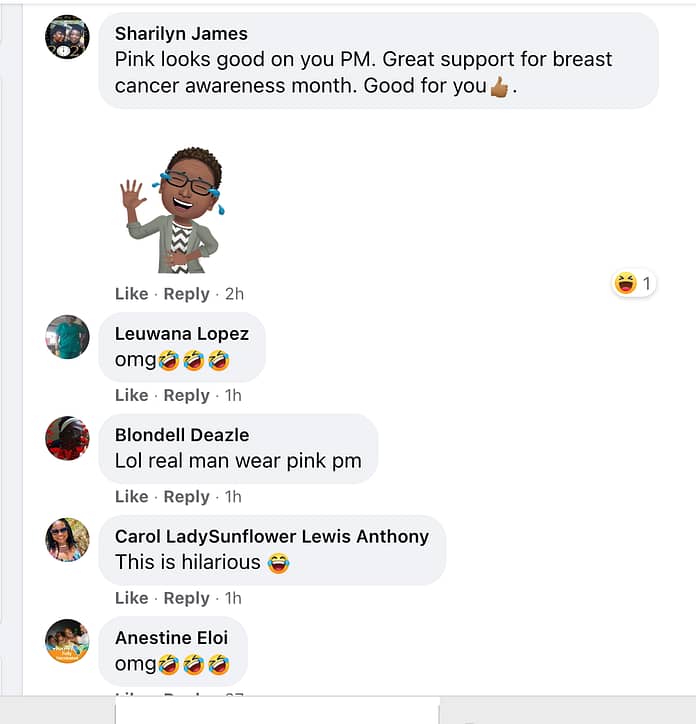Open Carol LadySunflower Lewis Anthony avatar
Image resolution: width=696 pixels, height=724 pixels.
[x=67, y=540]
